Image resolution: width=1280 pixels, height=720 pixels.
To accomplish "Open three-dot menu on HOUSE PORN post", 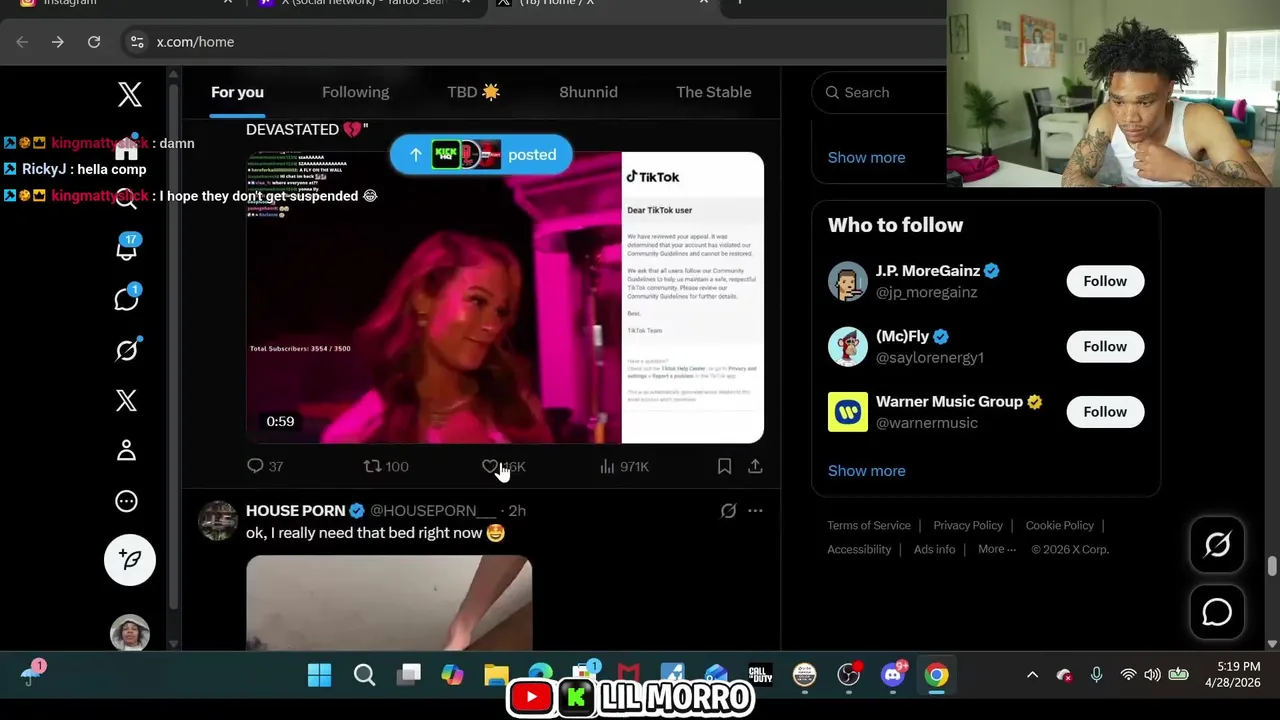I will 755,510.
